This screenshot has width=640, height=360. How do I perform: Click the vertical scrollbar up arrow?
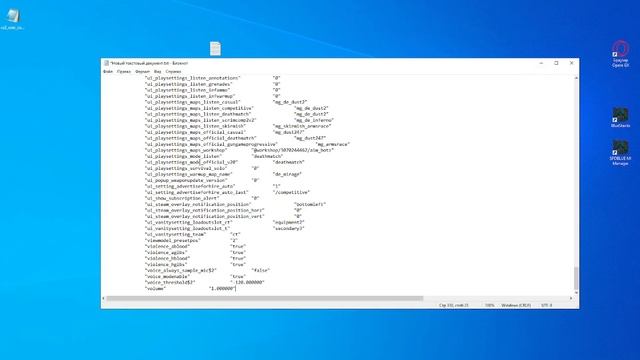(576, 78)
